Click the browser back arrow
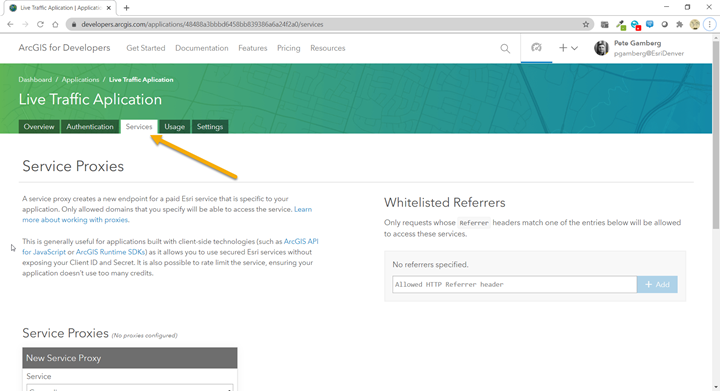Viewport: 720px width, 391px height. pos(10,24)
